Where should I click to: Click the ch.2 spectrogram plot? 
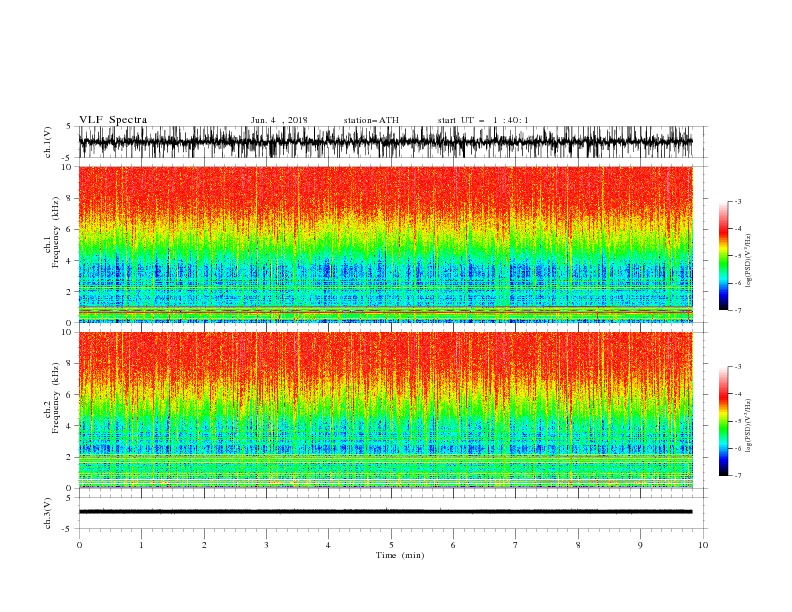point(385,410)
